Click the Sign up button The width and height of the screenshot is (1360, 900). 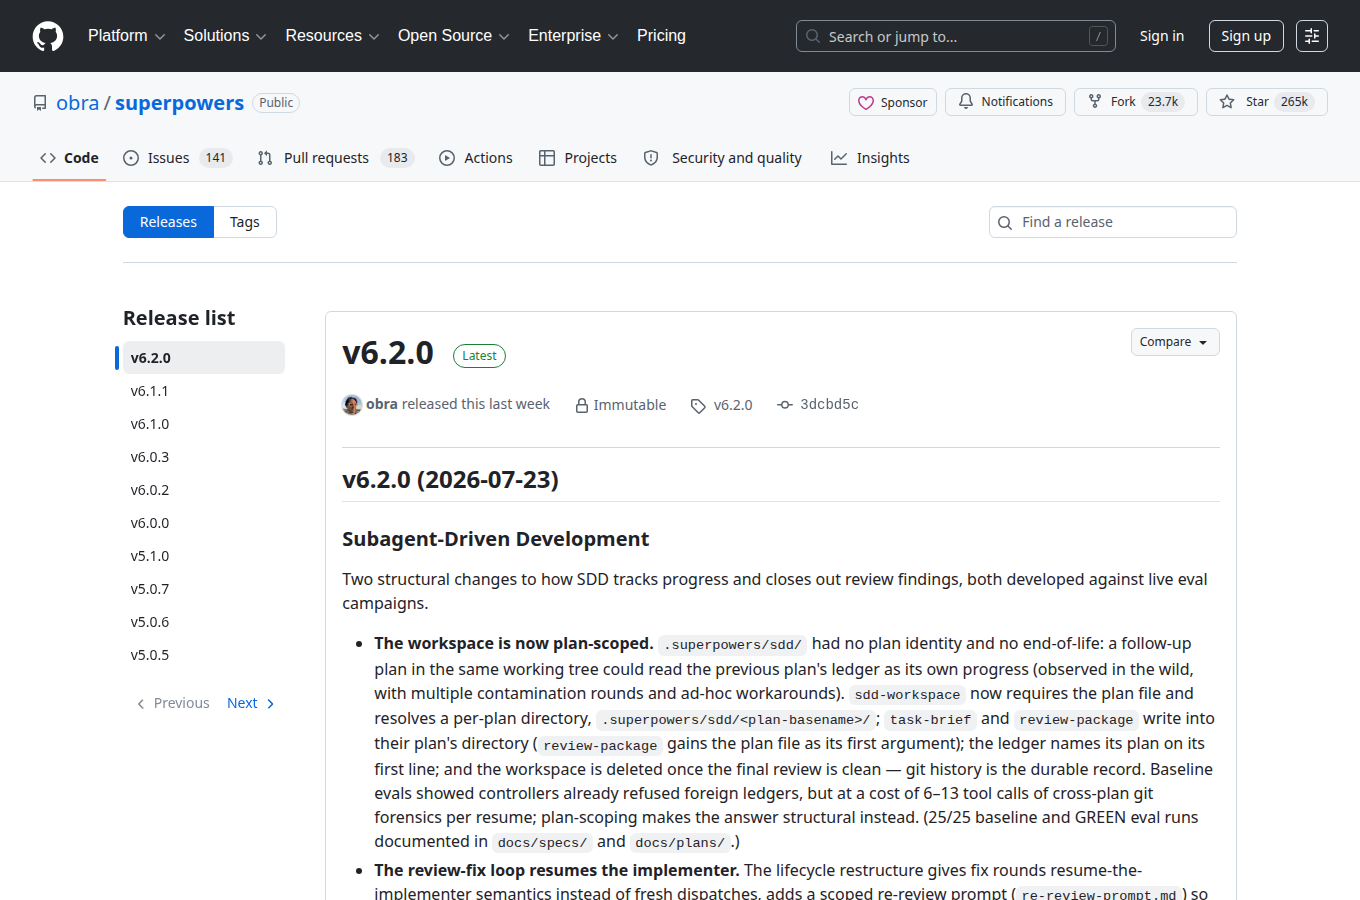[1246, 36]
